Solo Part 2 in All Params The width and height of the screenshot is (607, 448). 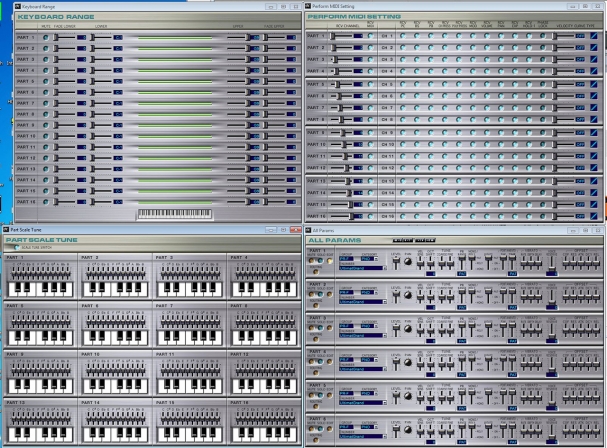[x=320, y=294]
